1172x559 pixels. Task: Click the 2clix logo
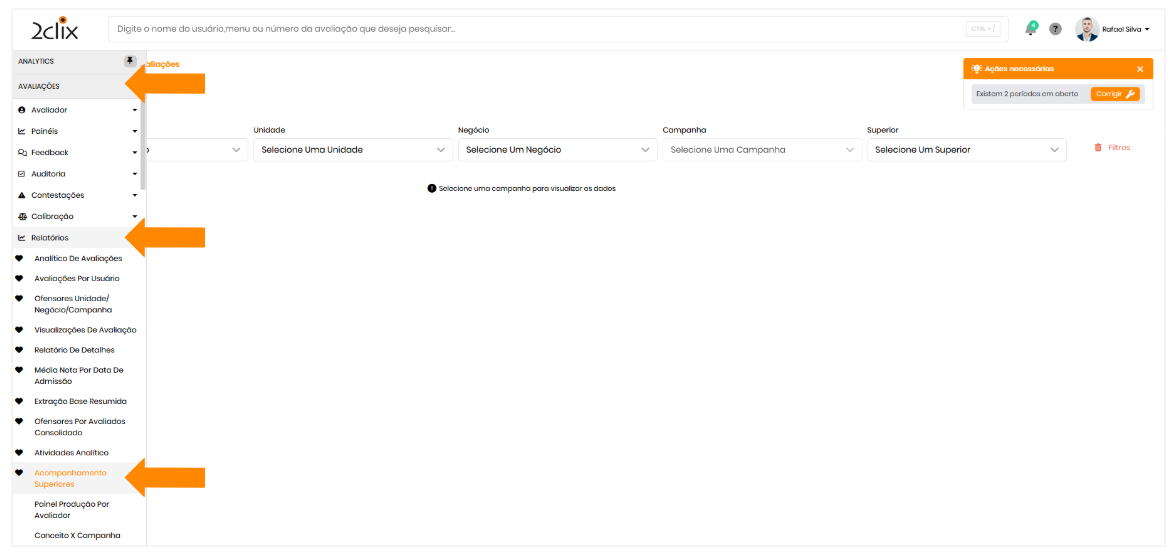pyautogui.click(x=54, y=29)
